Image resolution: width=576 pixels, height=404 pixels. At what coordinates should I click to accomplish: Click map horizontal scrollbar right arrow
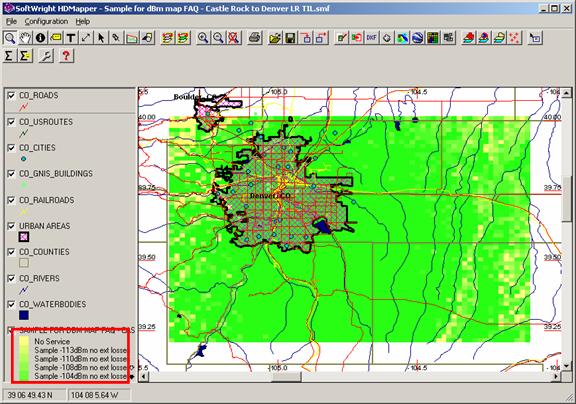coord(557,377)
